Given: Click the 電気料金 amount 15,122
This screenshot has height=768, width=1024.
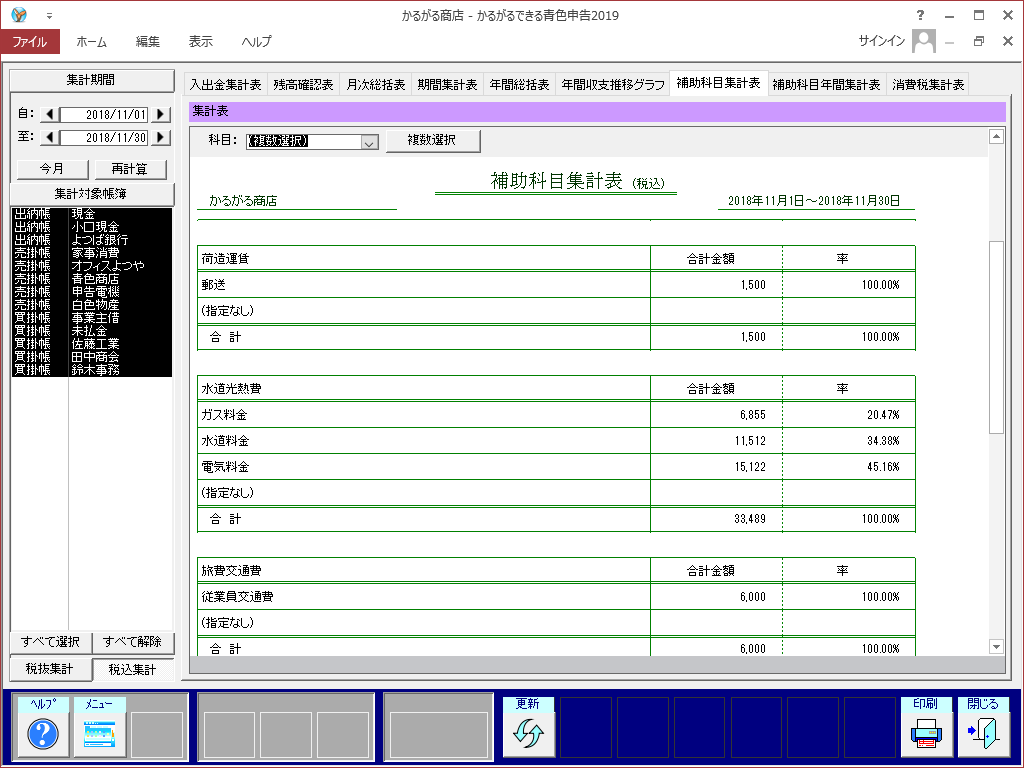Looking at the screenshot, I should [750, 468].
